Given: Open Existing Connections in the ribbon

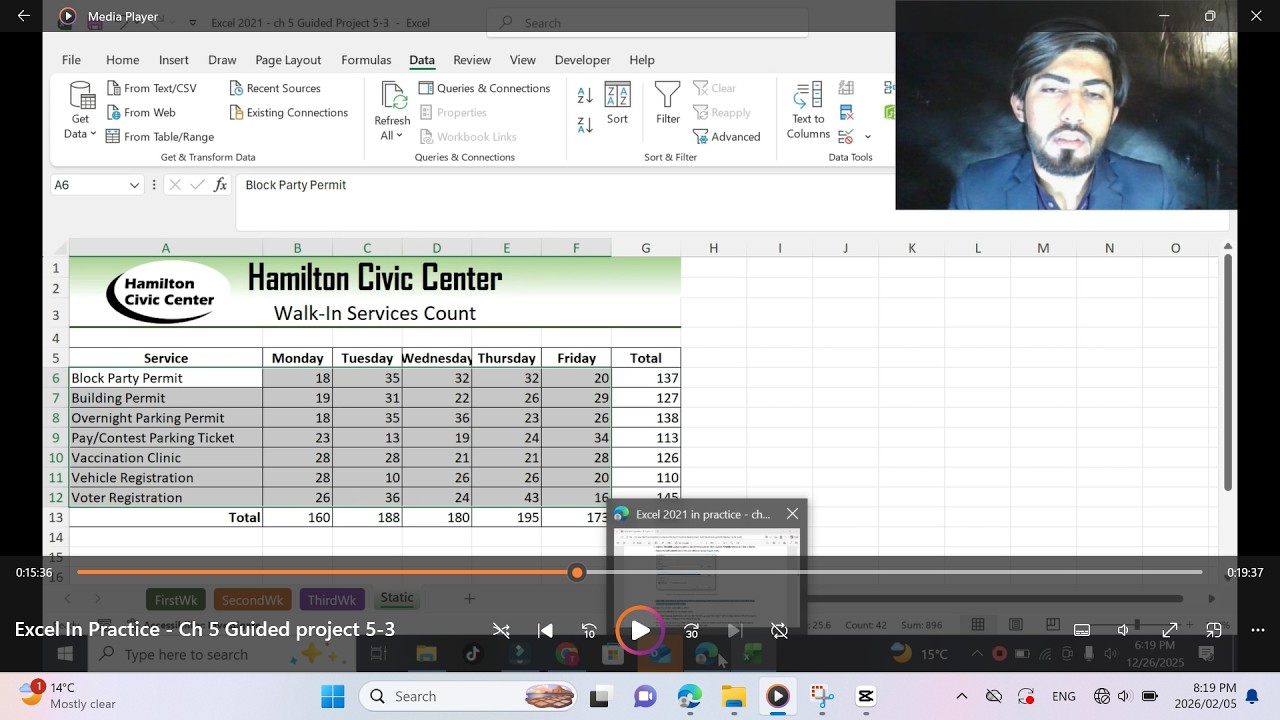Looking at the screenshot, I should [289, 112].
